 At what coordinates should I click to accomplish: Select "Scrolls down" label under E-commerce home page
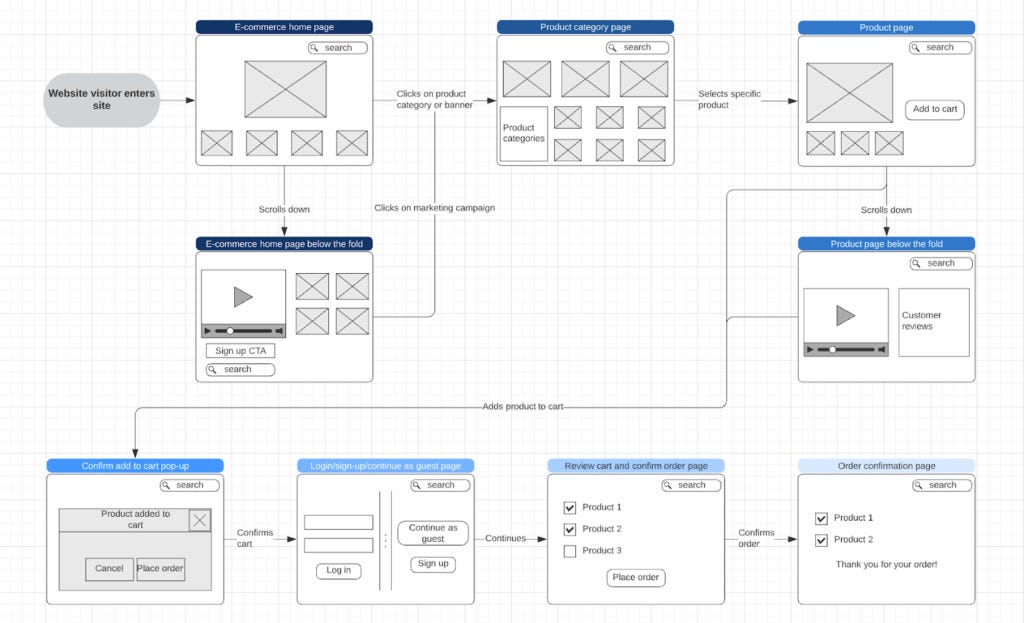(284, 210)
